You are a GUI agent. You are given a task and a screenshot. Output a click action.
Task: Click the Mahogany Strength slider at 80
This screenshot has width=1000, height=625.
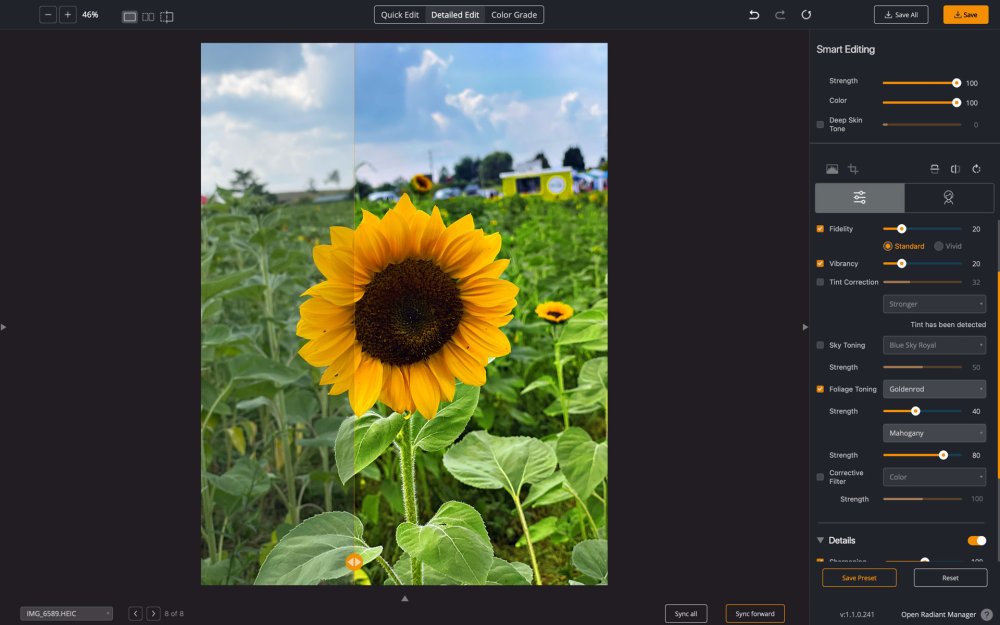(x=922, y=455)
